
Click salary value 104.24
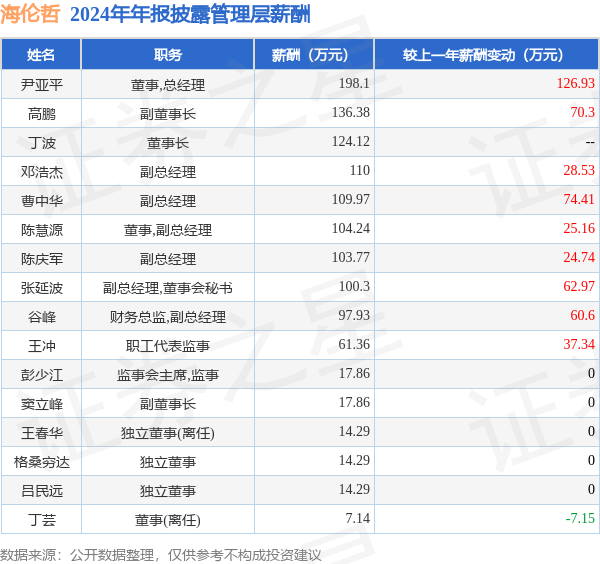tap(351, 228)
